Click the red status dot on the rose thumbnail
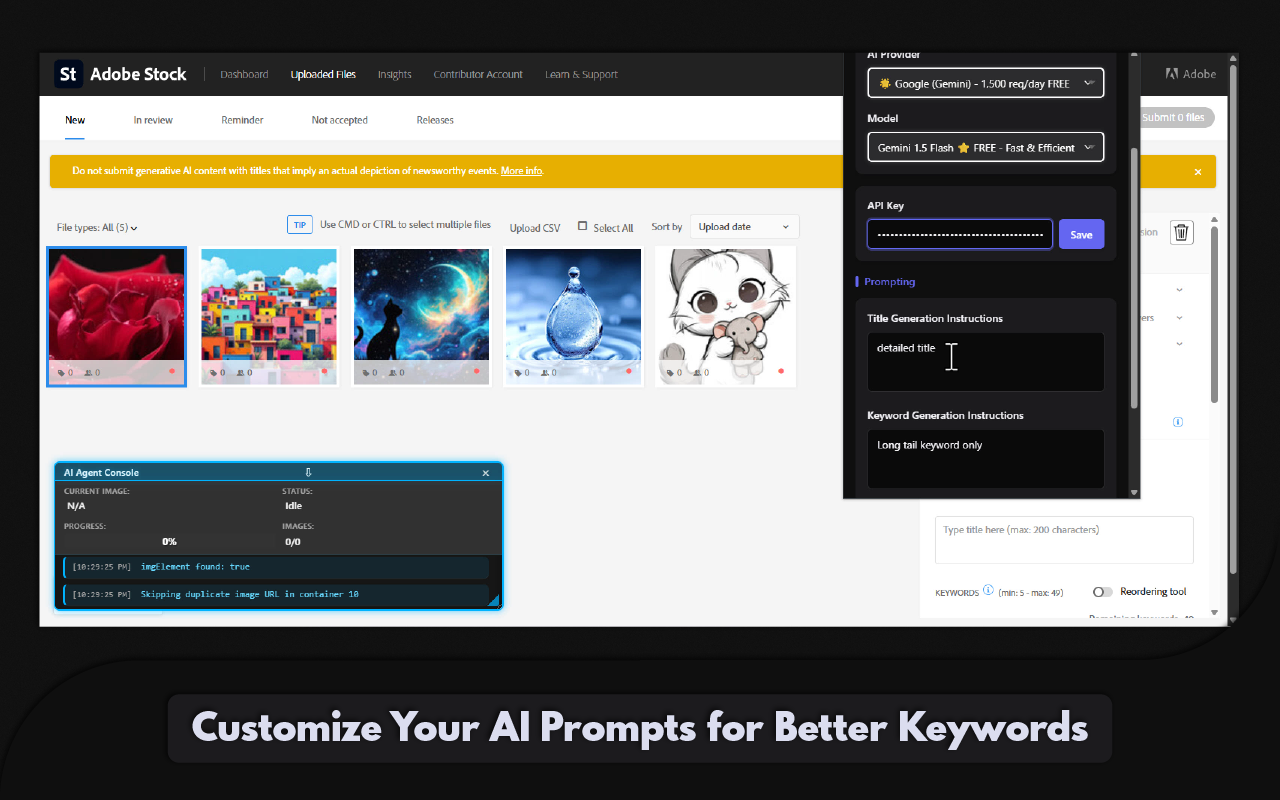 172,371
